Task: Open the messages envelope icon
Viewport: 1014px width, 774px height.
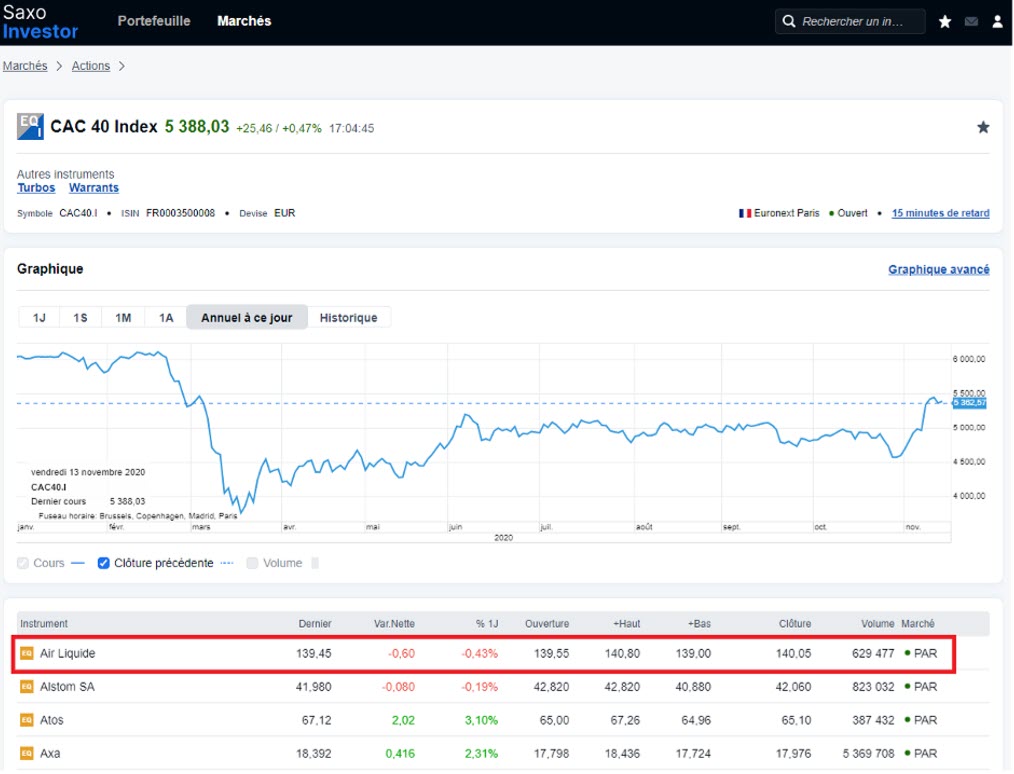Action: pyautogui.click(x=971, y=22)
